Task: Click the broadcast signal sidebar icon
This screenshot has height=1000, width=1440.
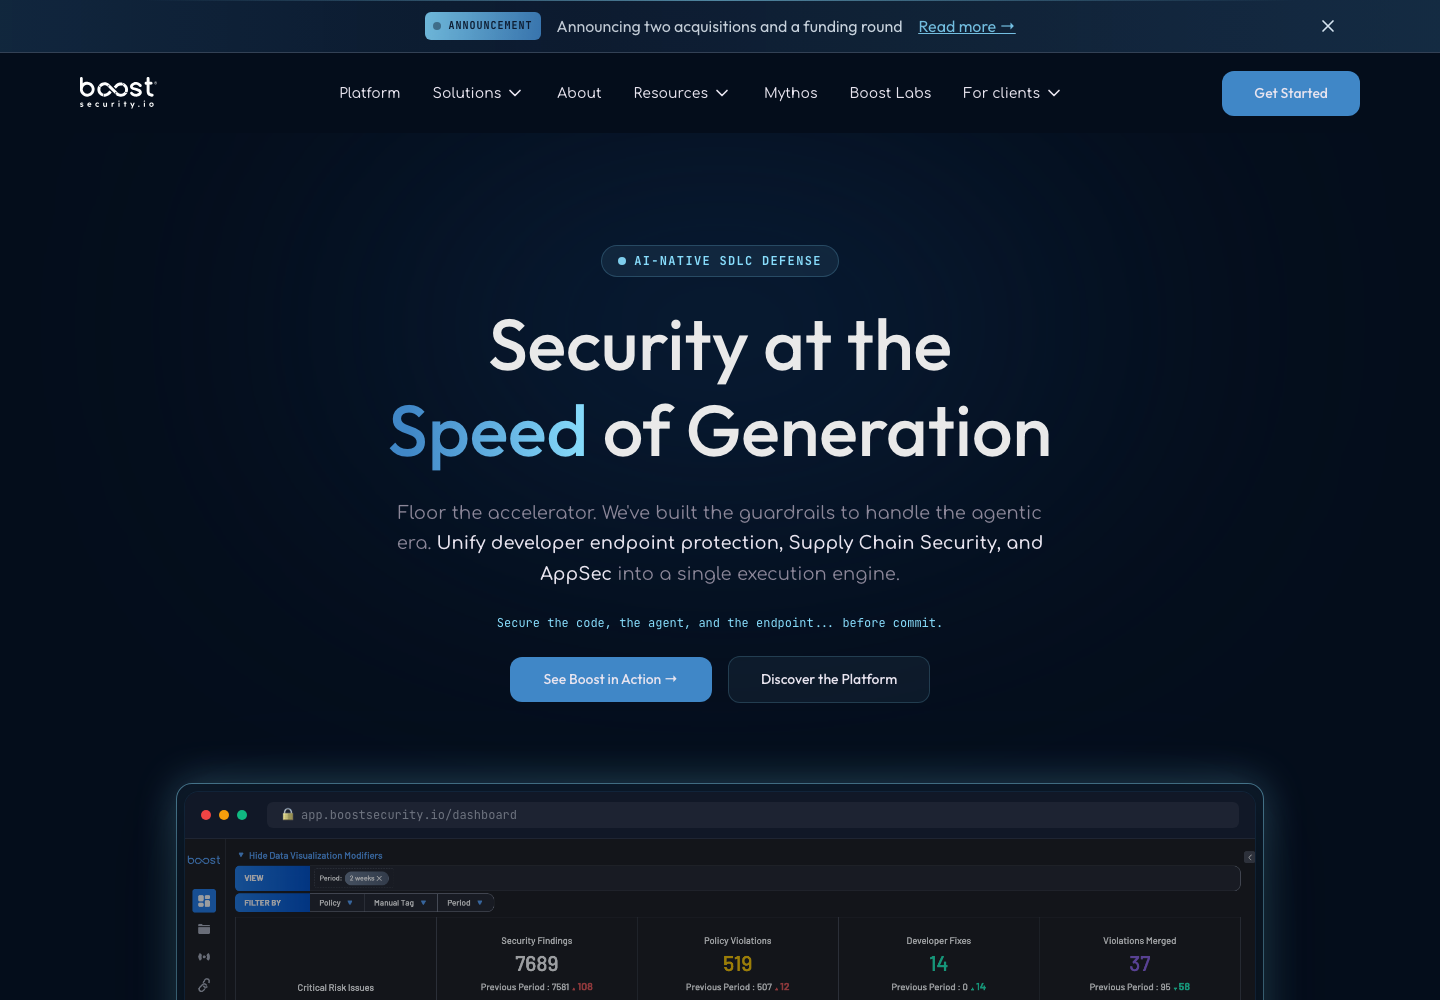Action: pos(204,957)
